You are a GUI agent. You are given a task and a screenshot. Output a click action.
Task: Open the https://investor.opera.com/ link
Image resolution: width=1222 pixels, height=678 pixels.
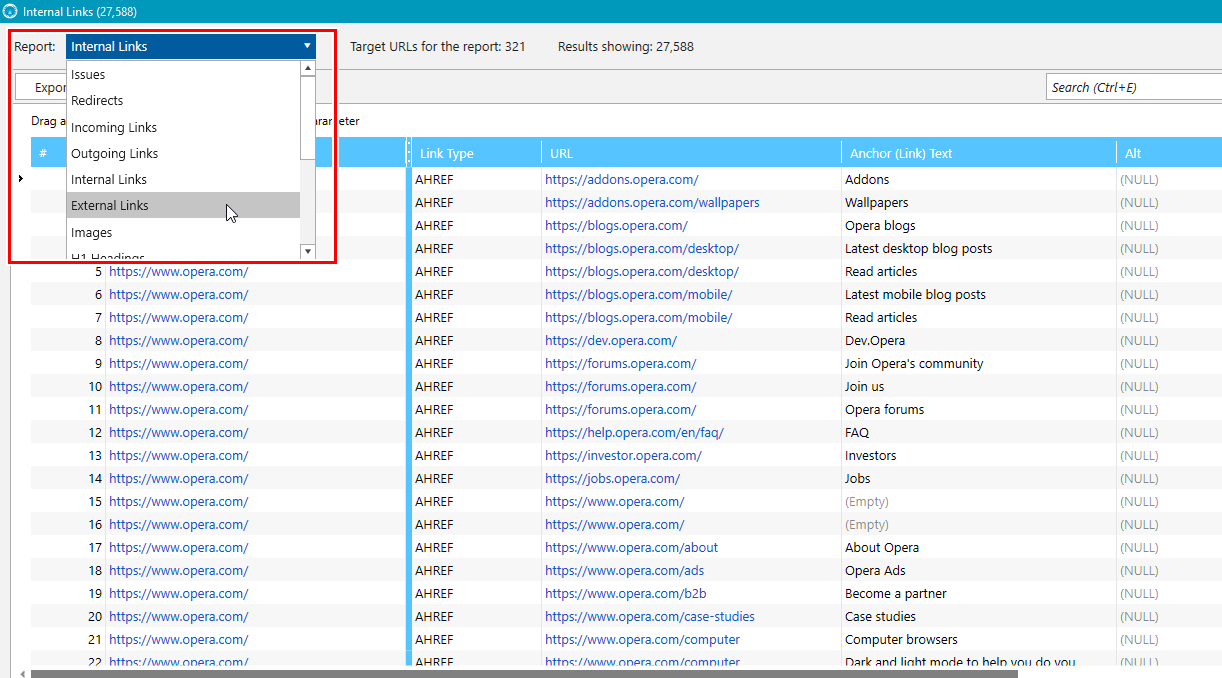623,455
